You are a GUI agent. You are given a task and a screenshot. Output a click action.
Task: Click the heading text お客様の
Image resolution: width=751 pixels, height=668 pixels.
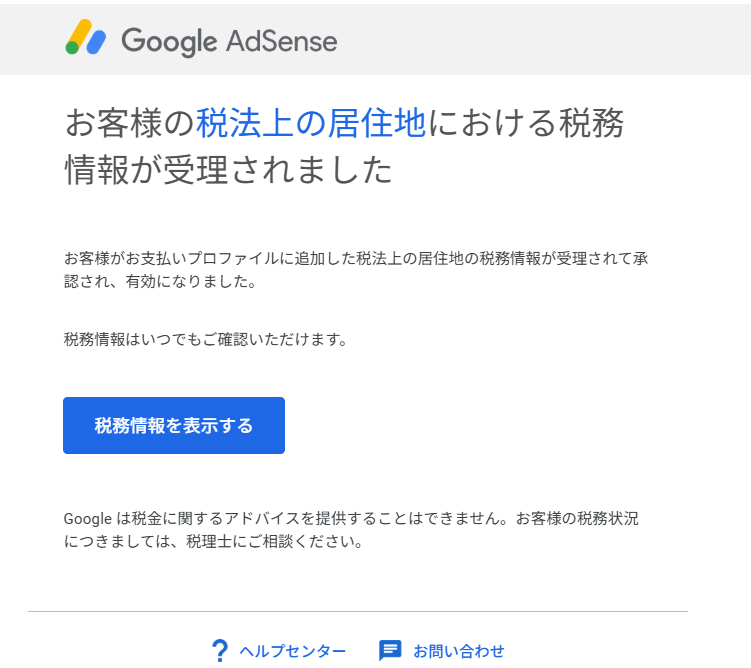pyautogui.click(x=129, y=123)
